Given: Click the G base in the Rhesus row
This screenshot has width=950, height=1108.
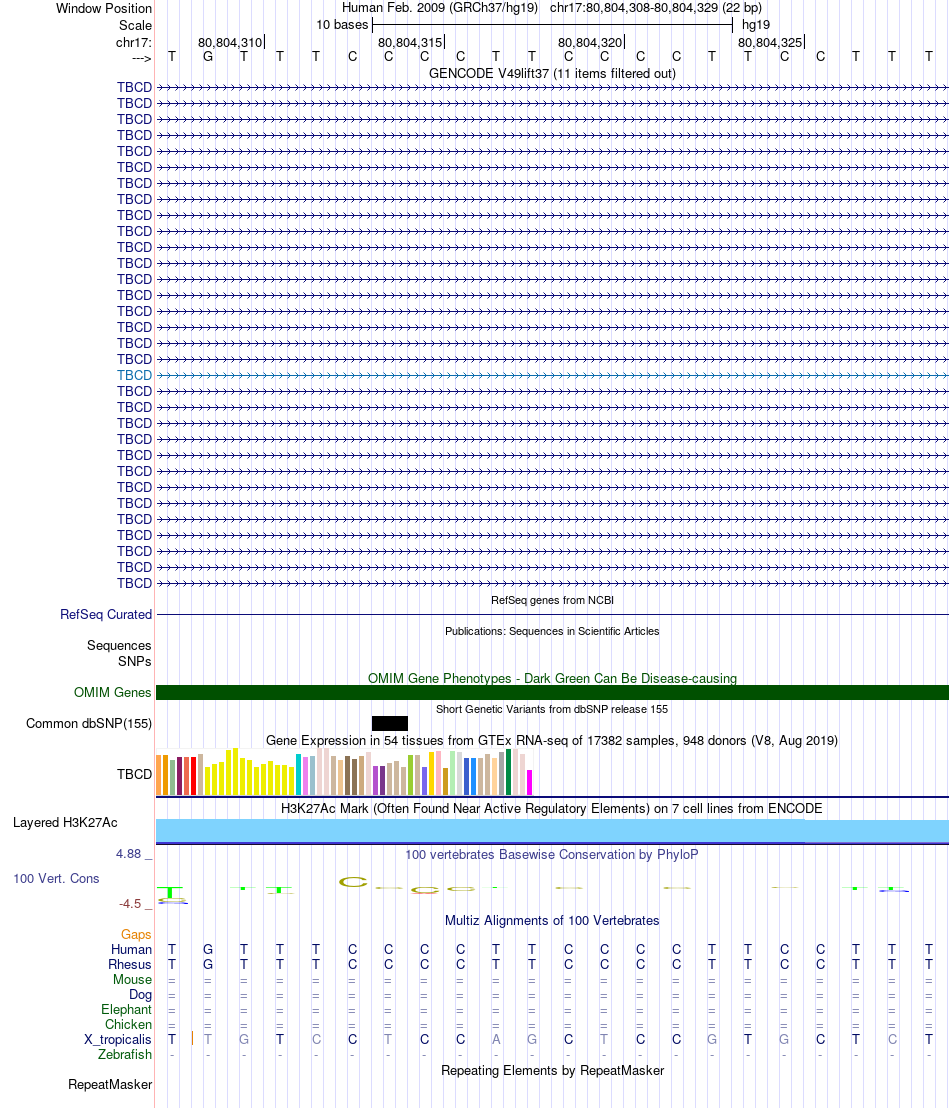Looking at the screenshot, I should click(x=208, y=965).
